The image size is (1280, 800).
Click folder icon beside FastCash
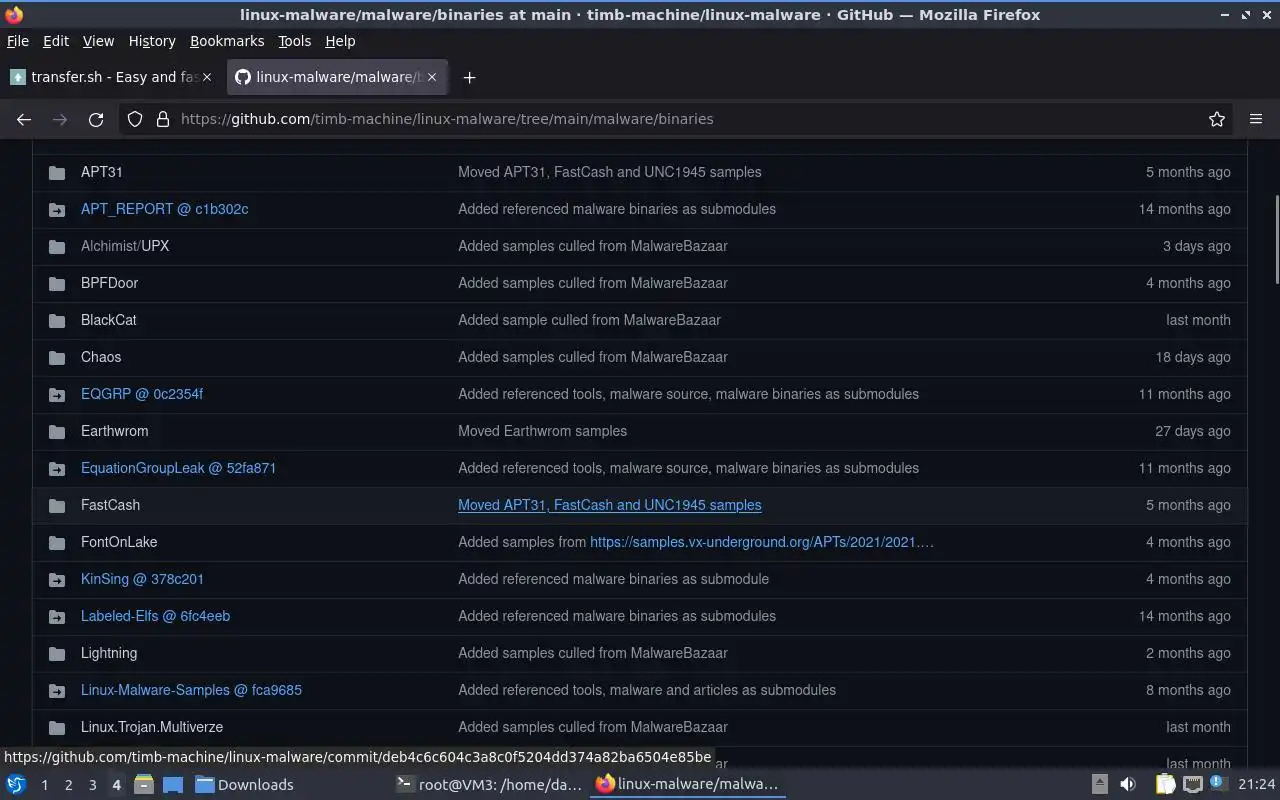pos(57,506)
